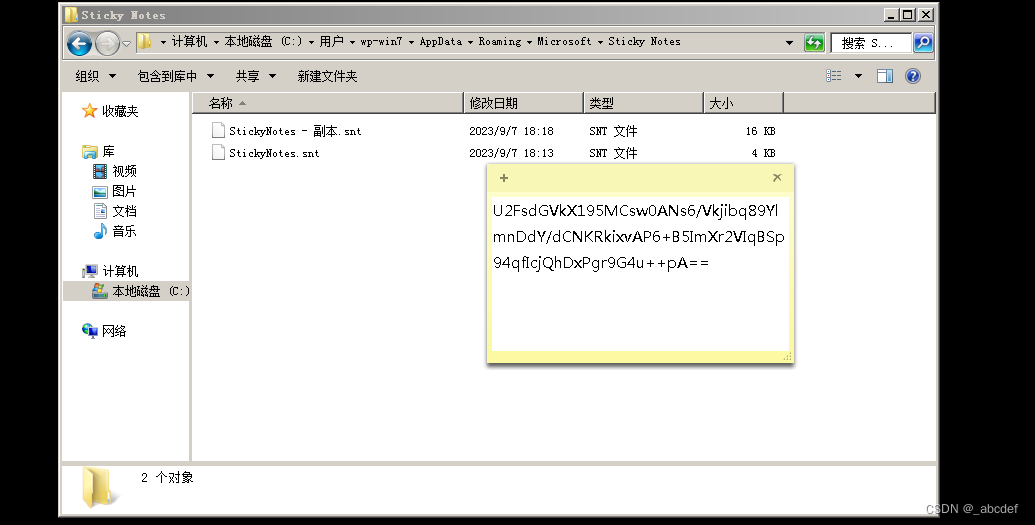Click the Sticky Notes title bar folder icon
Image resolution: width=1035 pixels, height=525 pixels.
coord(71,15)
